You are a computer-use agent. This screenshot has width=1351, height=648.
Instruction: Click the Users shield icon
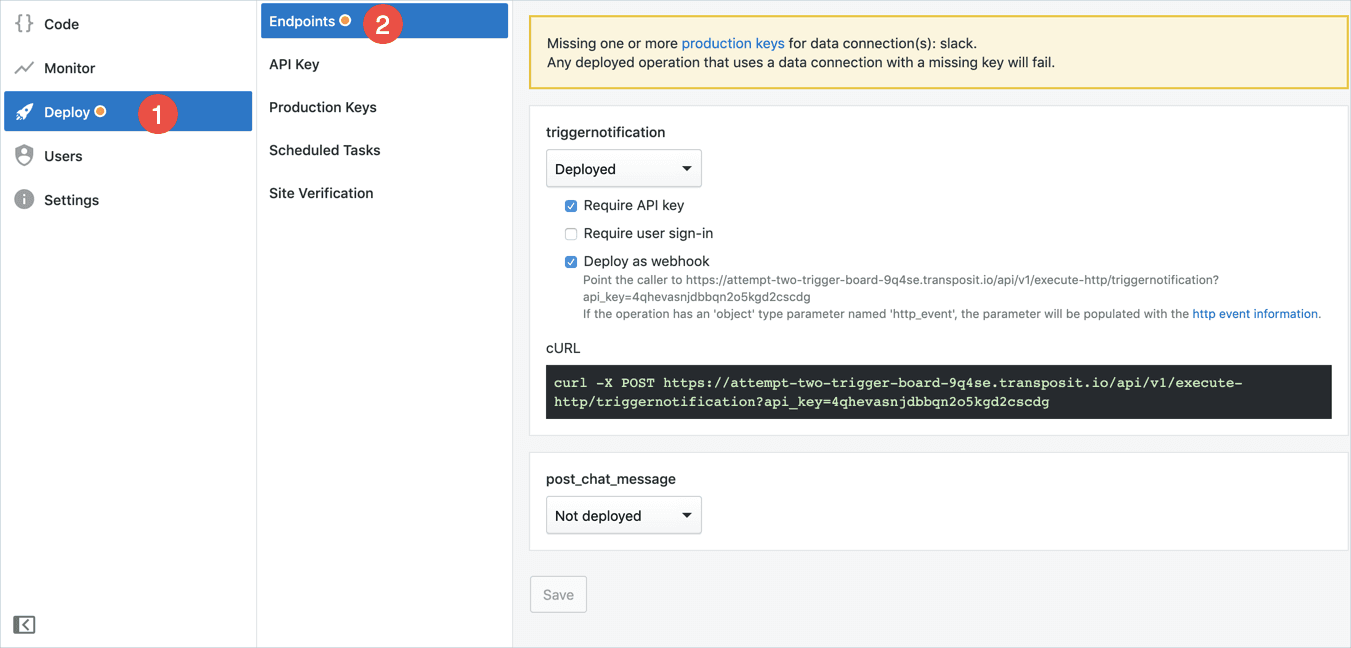(24, 156)
